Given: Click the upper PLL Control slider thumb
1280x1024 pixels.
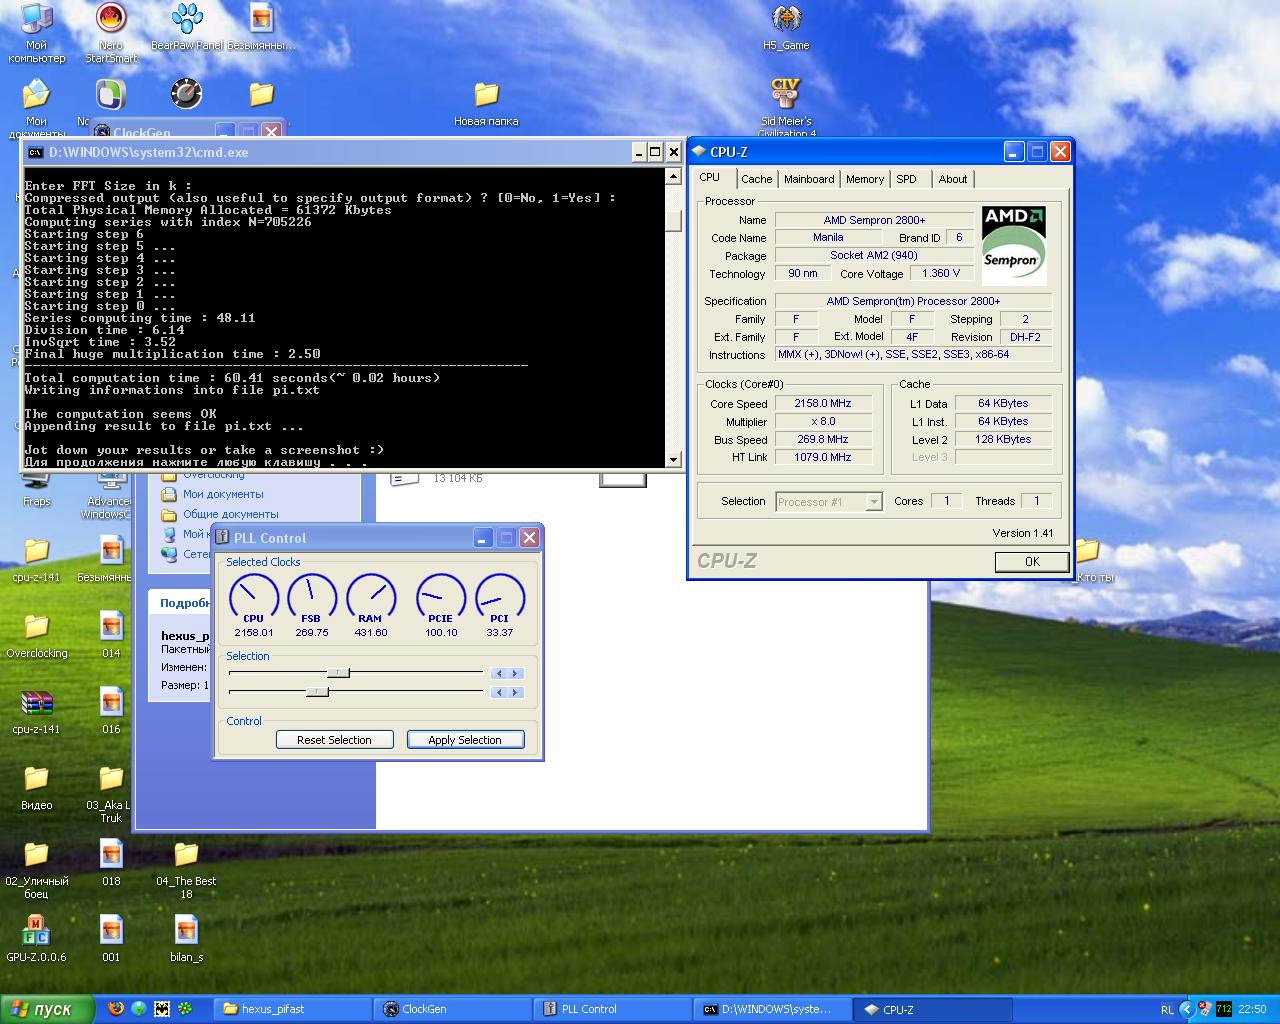Looking at the screenshot, I should [x=338, y=672].
